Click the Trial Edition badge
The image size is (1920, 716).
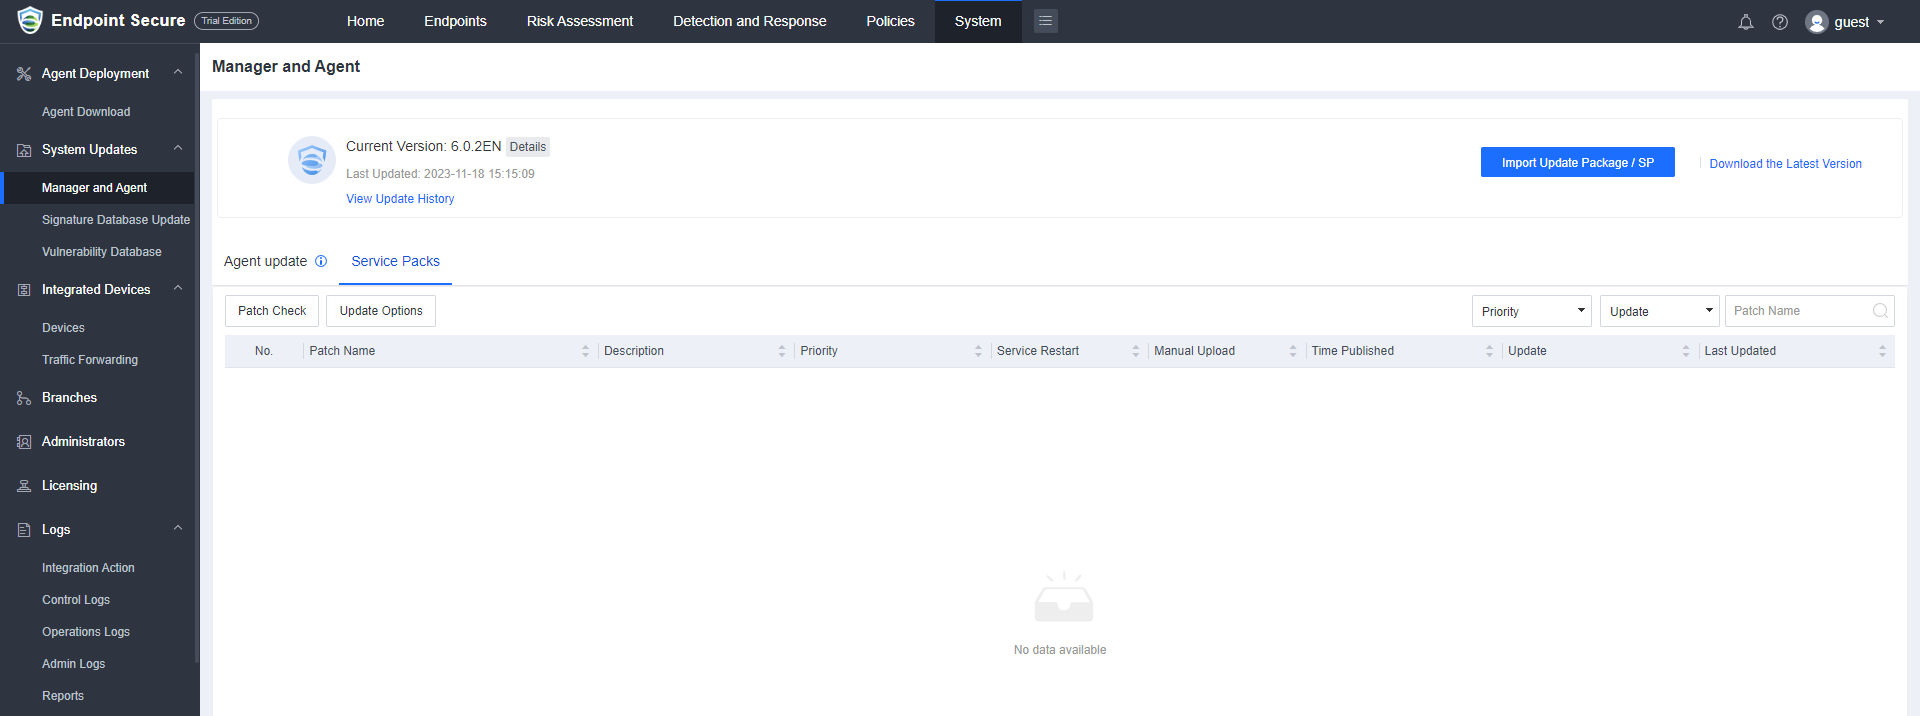[x=226, y=21]
